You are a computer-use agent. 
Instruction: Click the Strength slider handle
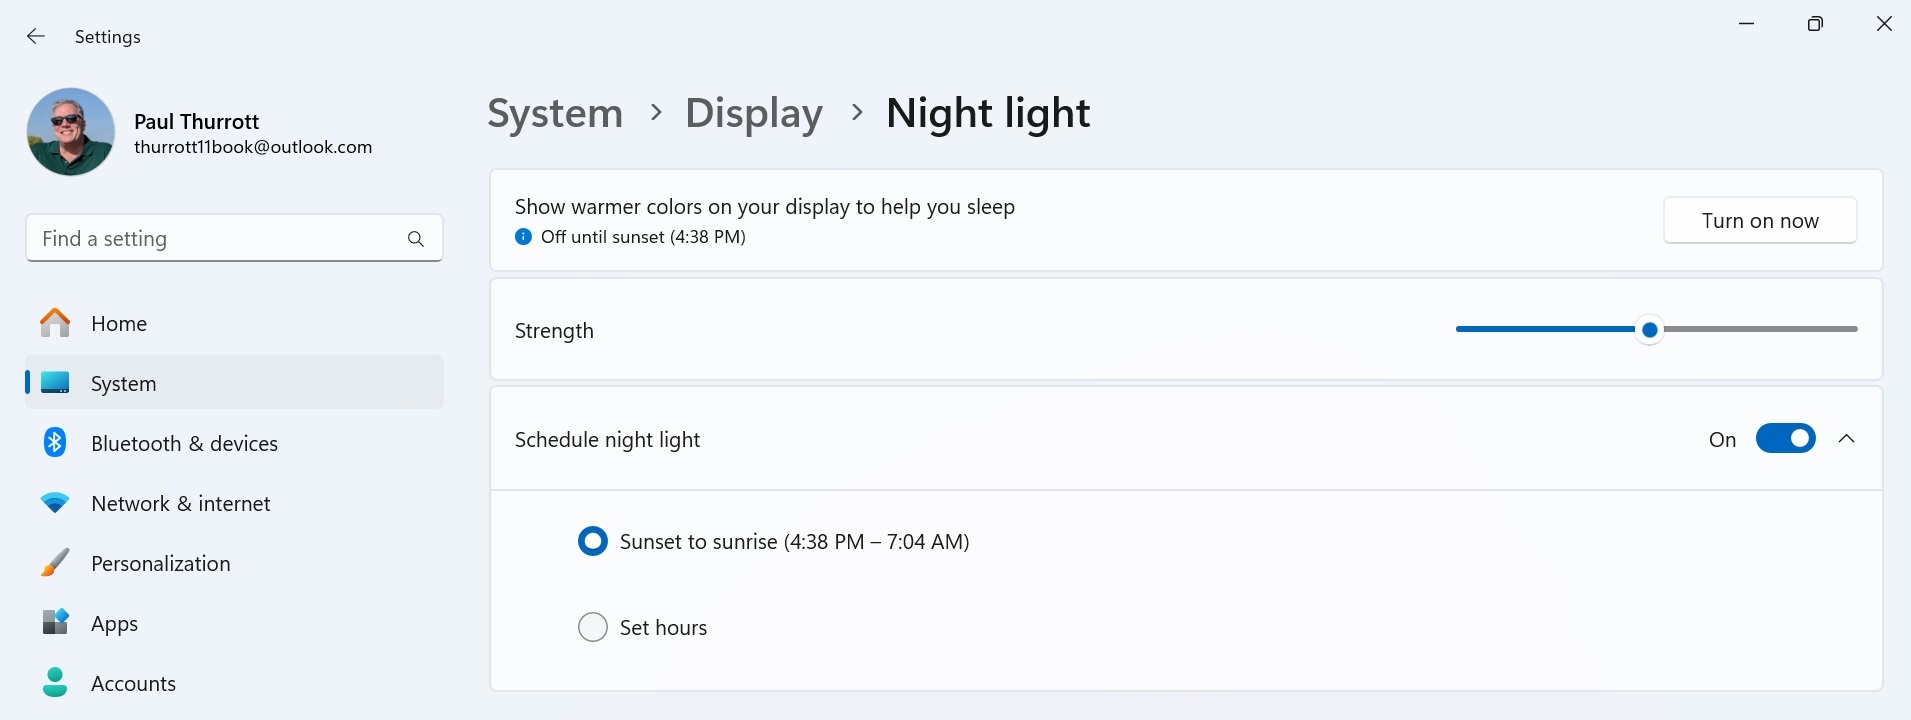click(x=1649, y=329)
